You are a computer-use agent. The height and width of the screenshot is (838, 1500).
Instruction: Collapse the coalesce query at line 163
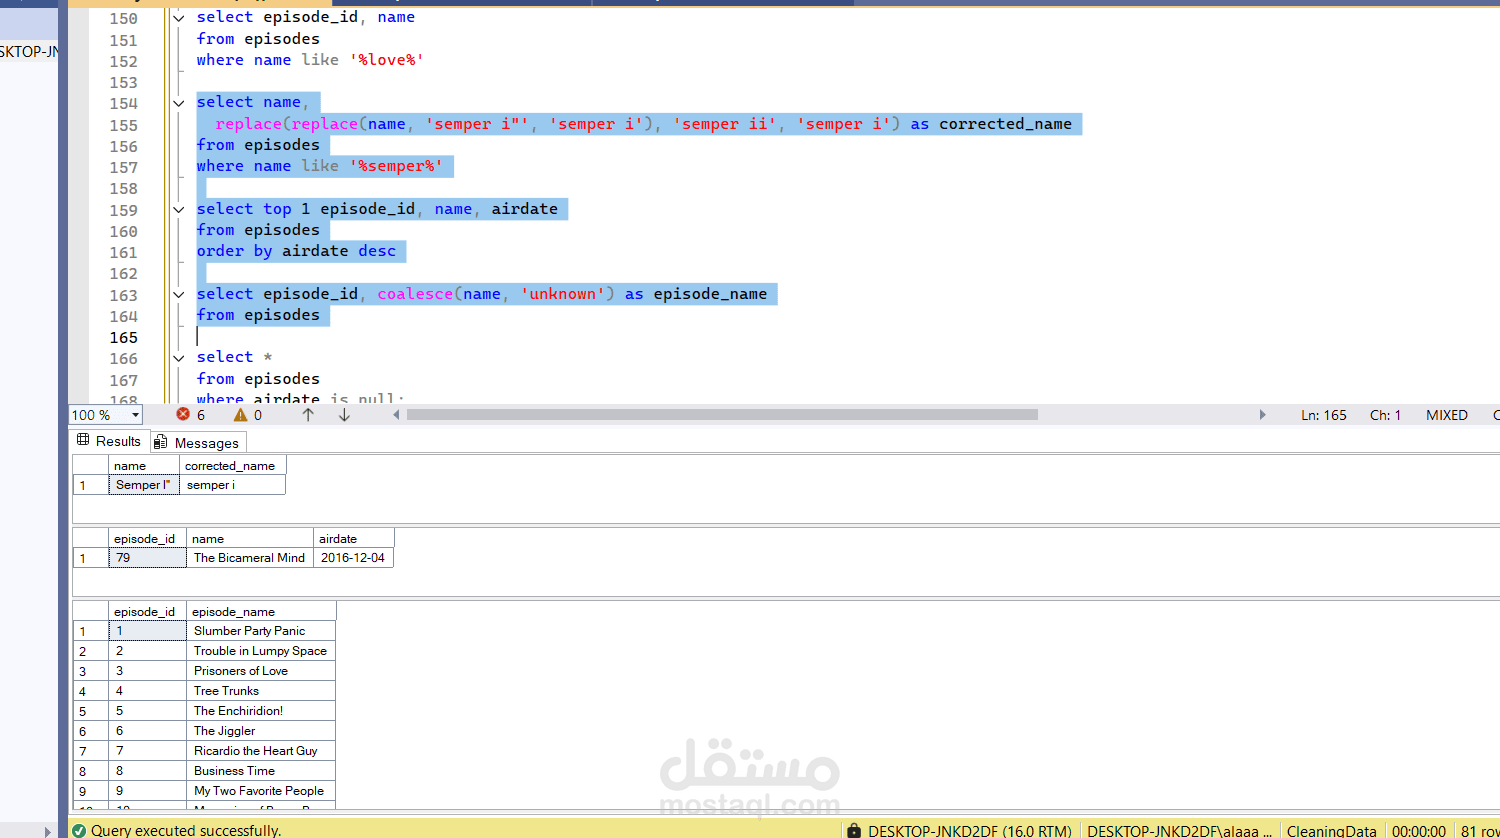[x=179, y=294]
